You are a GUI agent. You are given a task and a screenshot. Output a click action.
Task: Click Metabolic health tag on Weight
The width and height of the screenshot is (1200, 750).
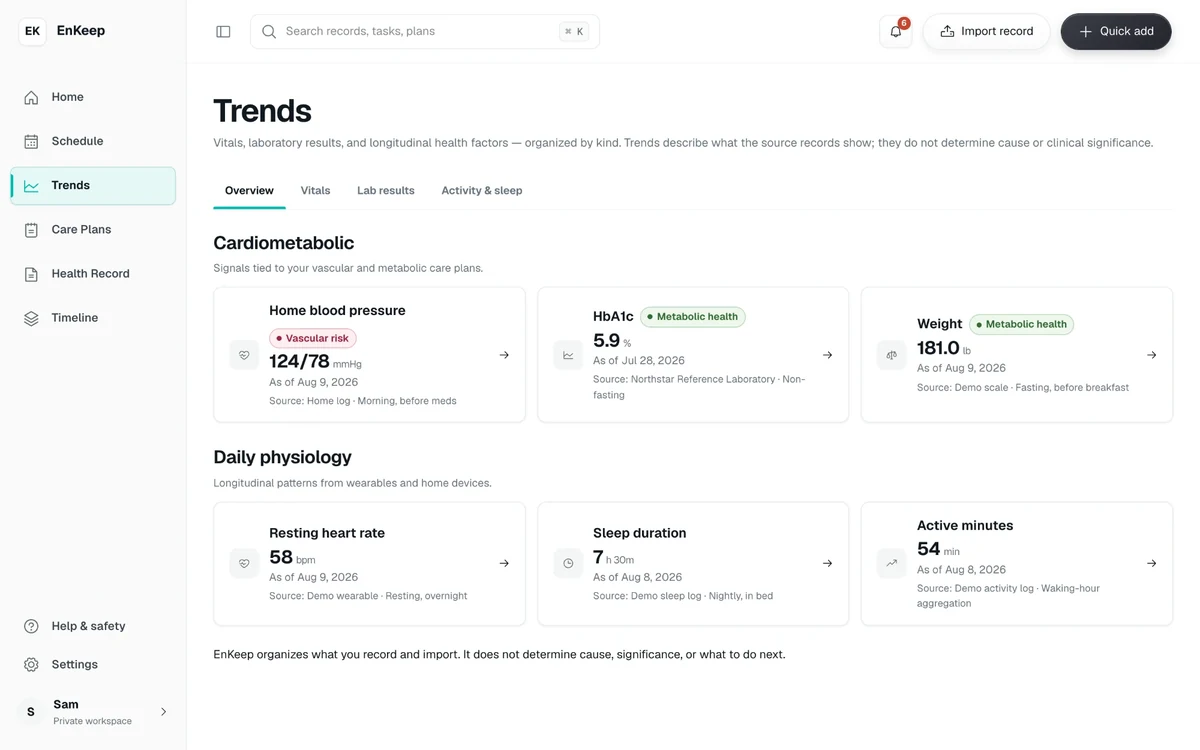point(1021,324)
